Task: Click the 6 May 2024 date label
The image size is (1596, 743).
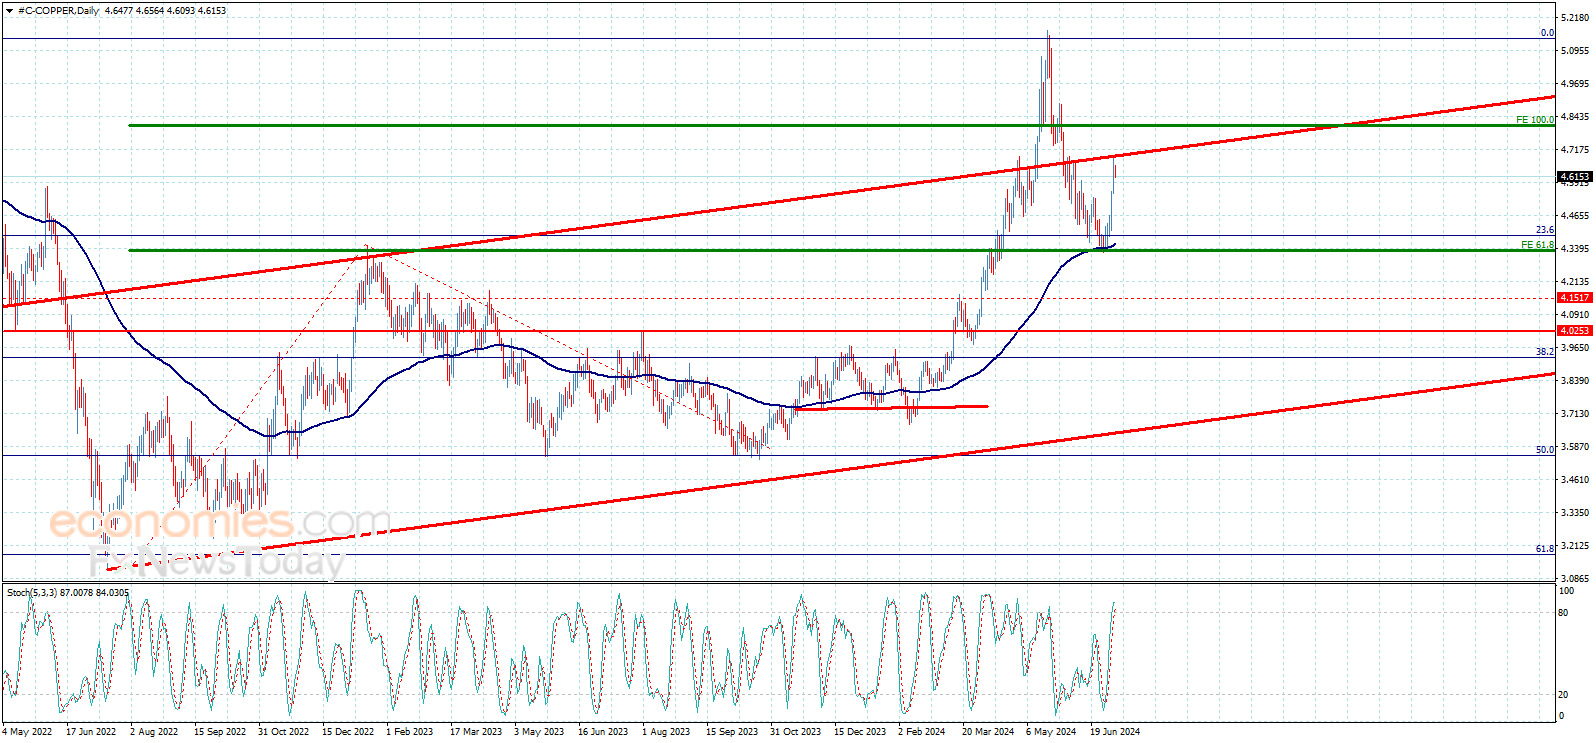Action: coord(1051,731)
